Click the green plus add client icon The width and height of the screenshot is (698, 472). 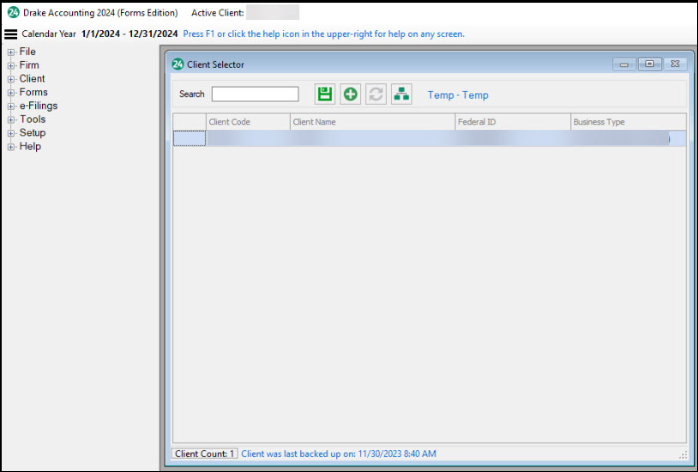350,94
